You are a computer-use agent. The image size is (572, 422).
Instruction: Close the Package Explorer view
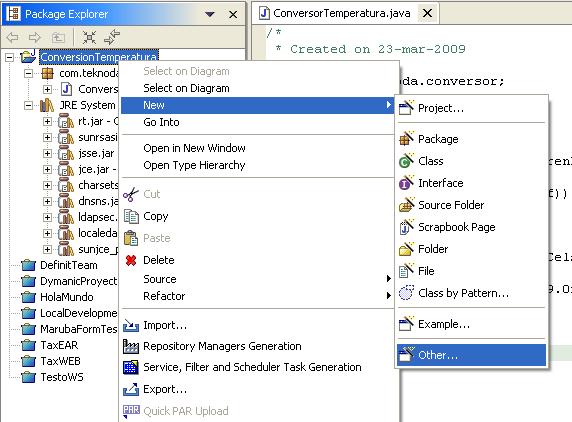(233, 15)
